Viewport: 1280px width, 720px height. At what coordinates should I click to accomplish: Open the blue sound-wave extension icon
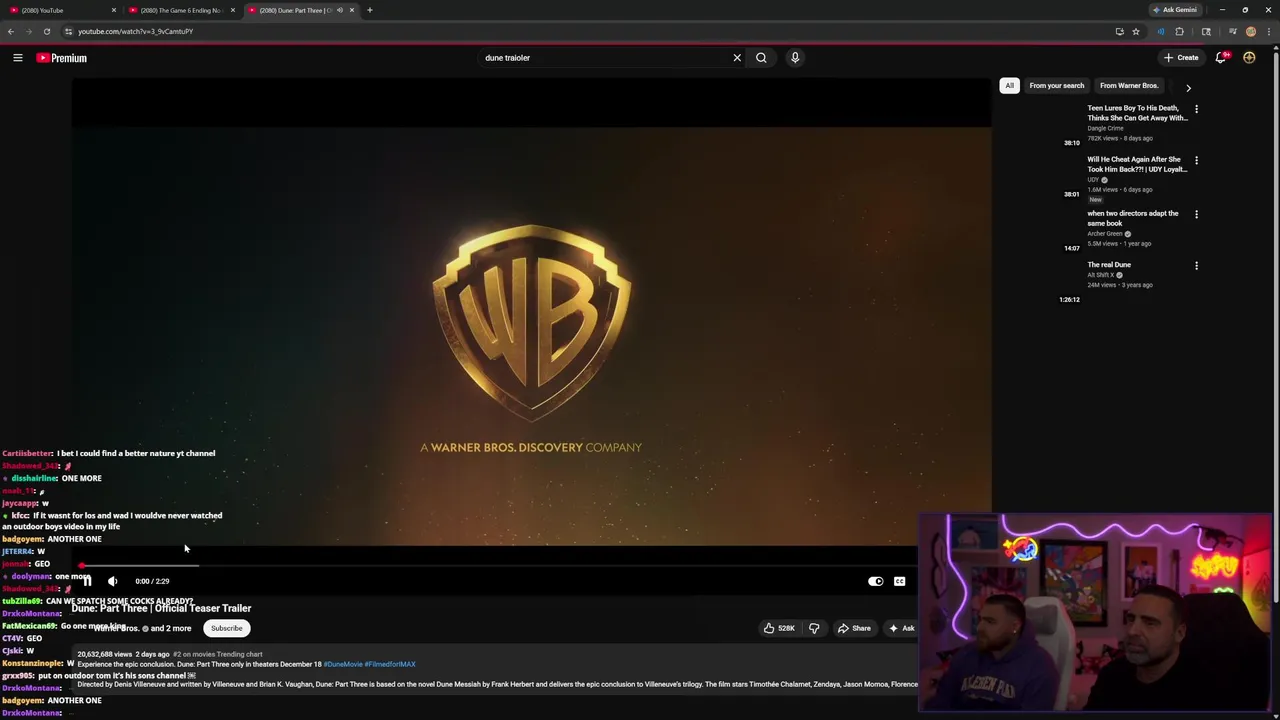point(1160,31)
